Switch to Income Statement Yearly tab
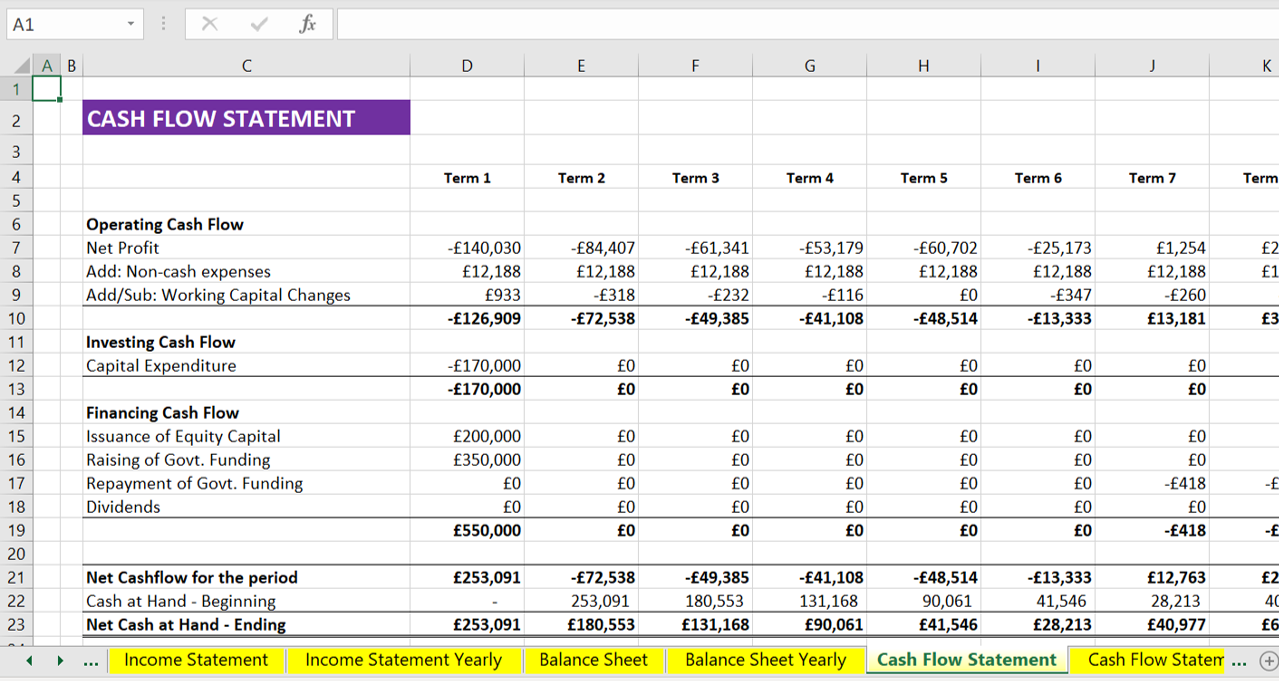 pyautogui.click(x=403, y=660)
